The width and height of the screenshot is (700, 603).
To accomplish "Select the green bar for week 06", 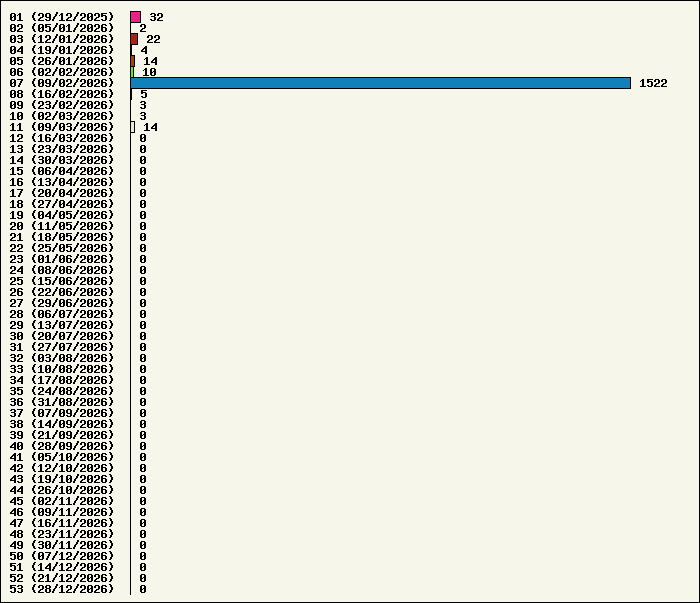I will pyautogui.click(x=132, y=72).
